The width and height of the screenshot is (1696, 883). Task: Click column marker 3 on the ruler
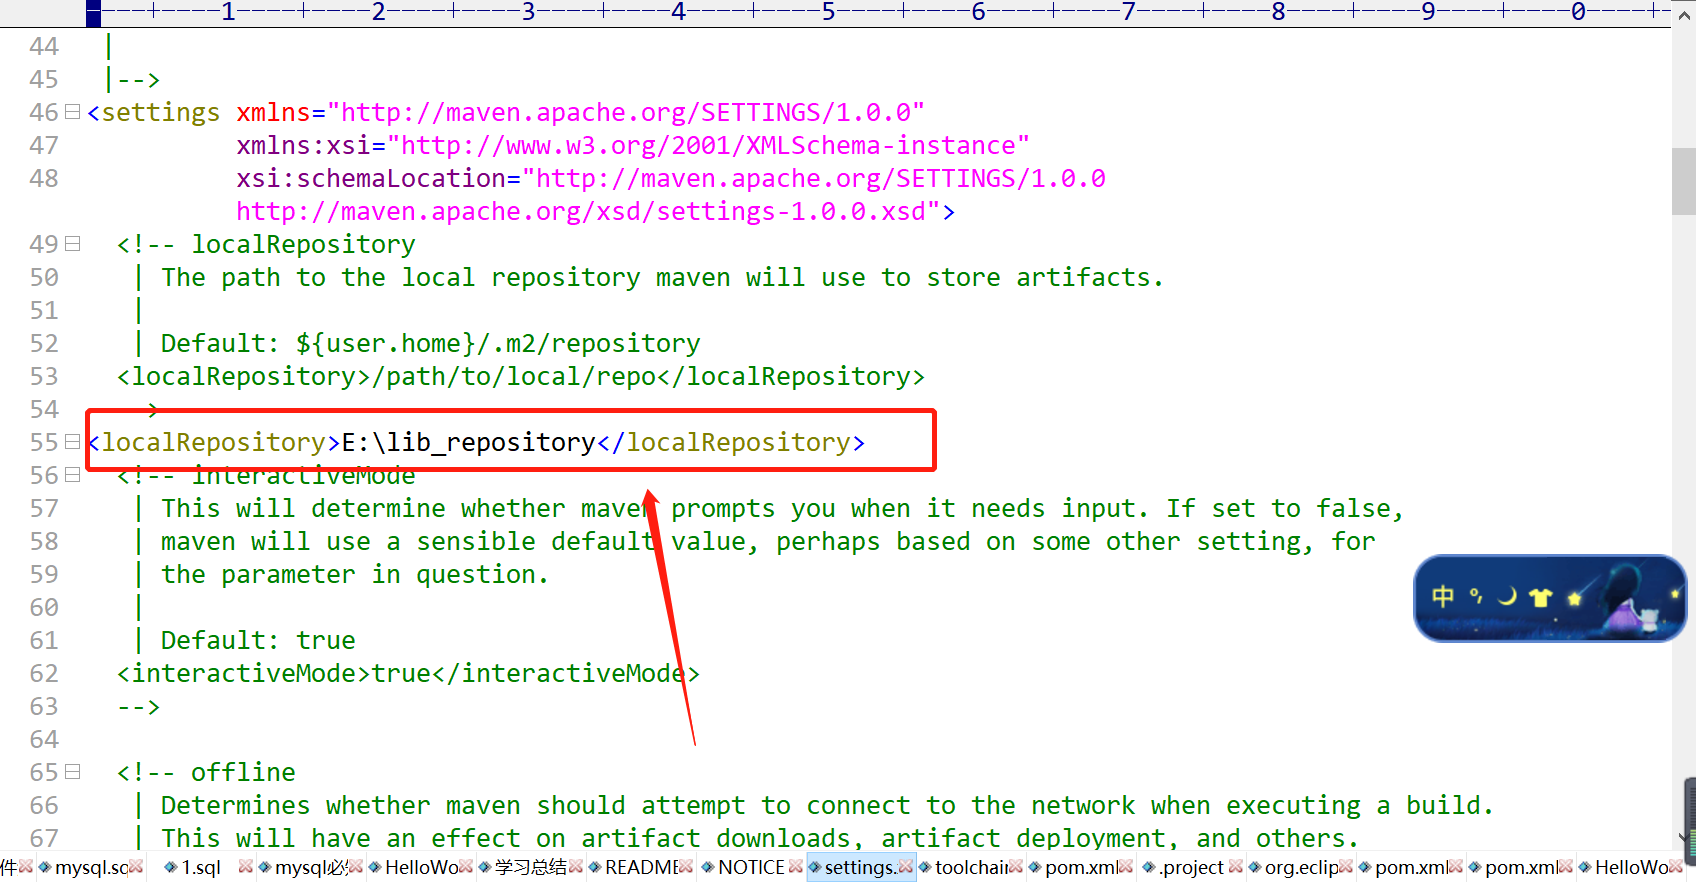(x=528, y=12)
